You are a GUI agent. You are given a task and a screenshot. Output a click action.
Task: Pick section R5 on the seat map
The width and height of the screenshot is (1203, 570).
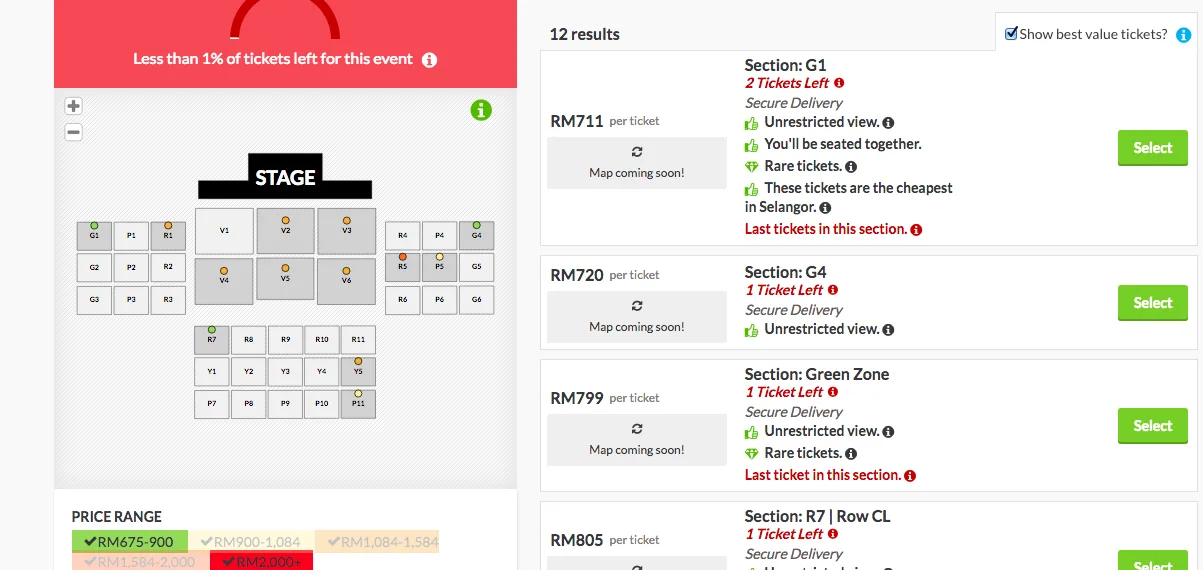coord(402,267)
